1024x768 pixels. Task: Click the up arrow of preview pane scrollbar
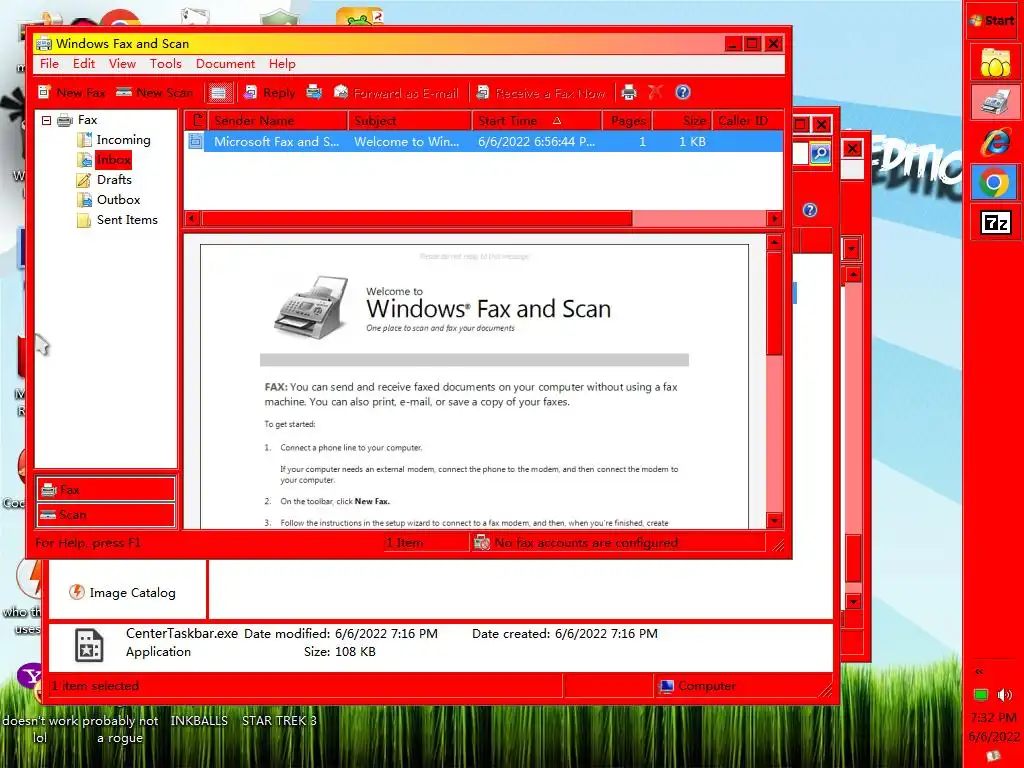click(775, 243)
